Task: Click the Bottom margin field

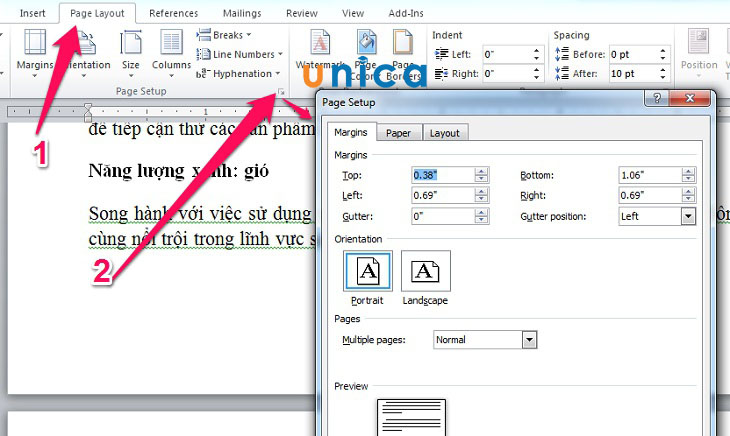Action: point(650,175)
